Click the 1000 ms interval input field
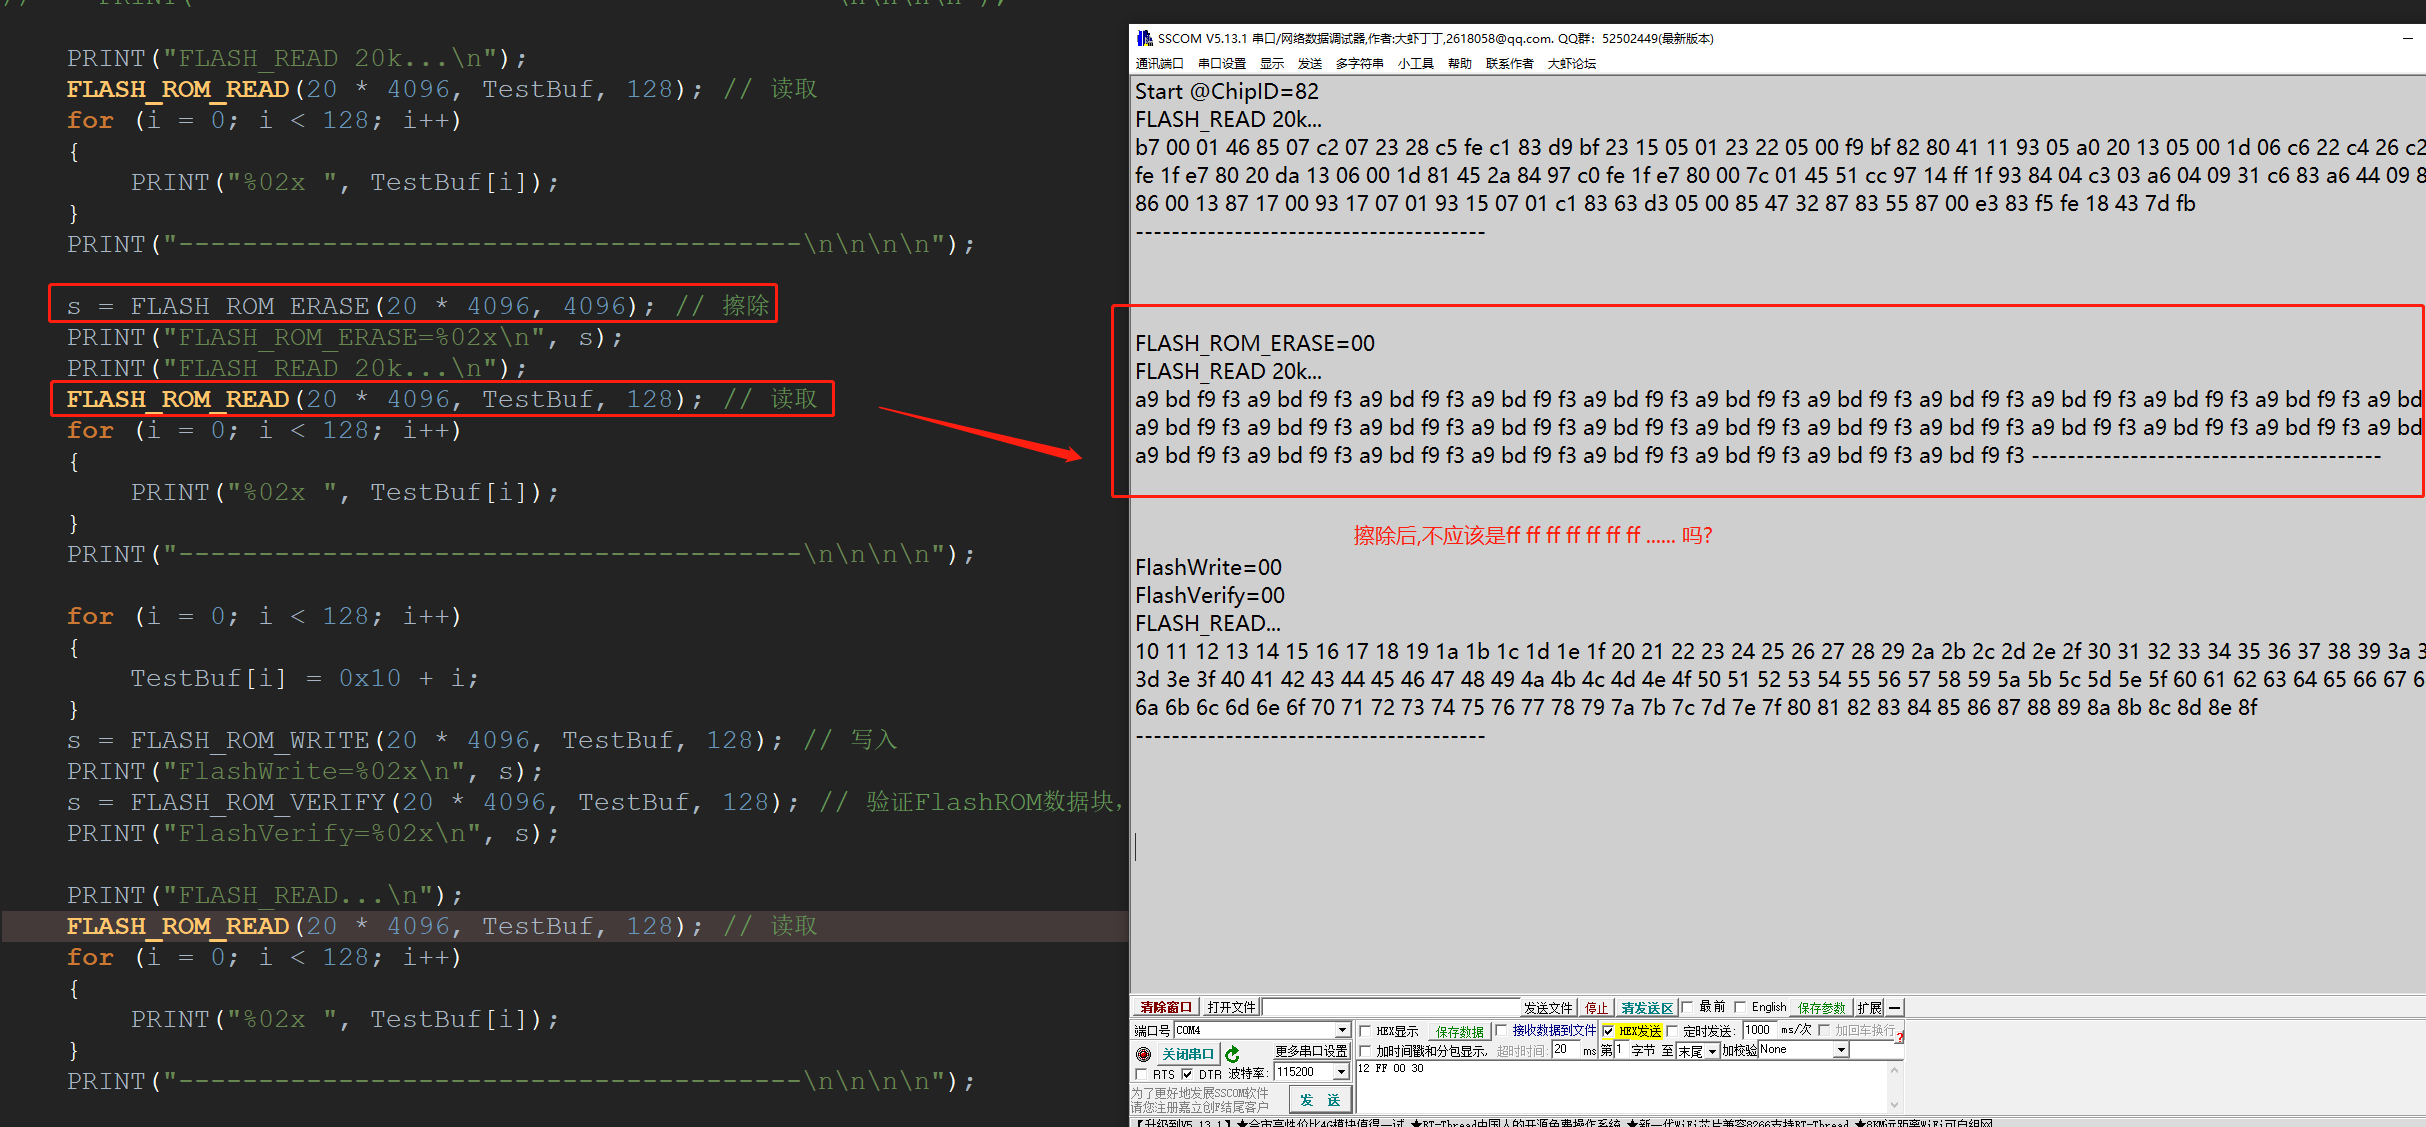 (x=1759, y=1030)
